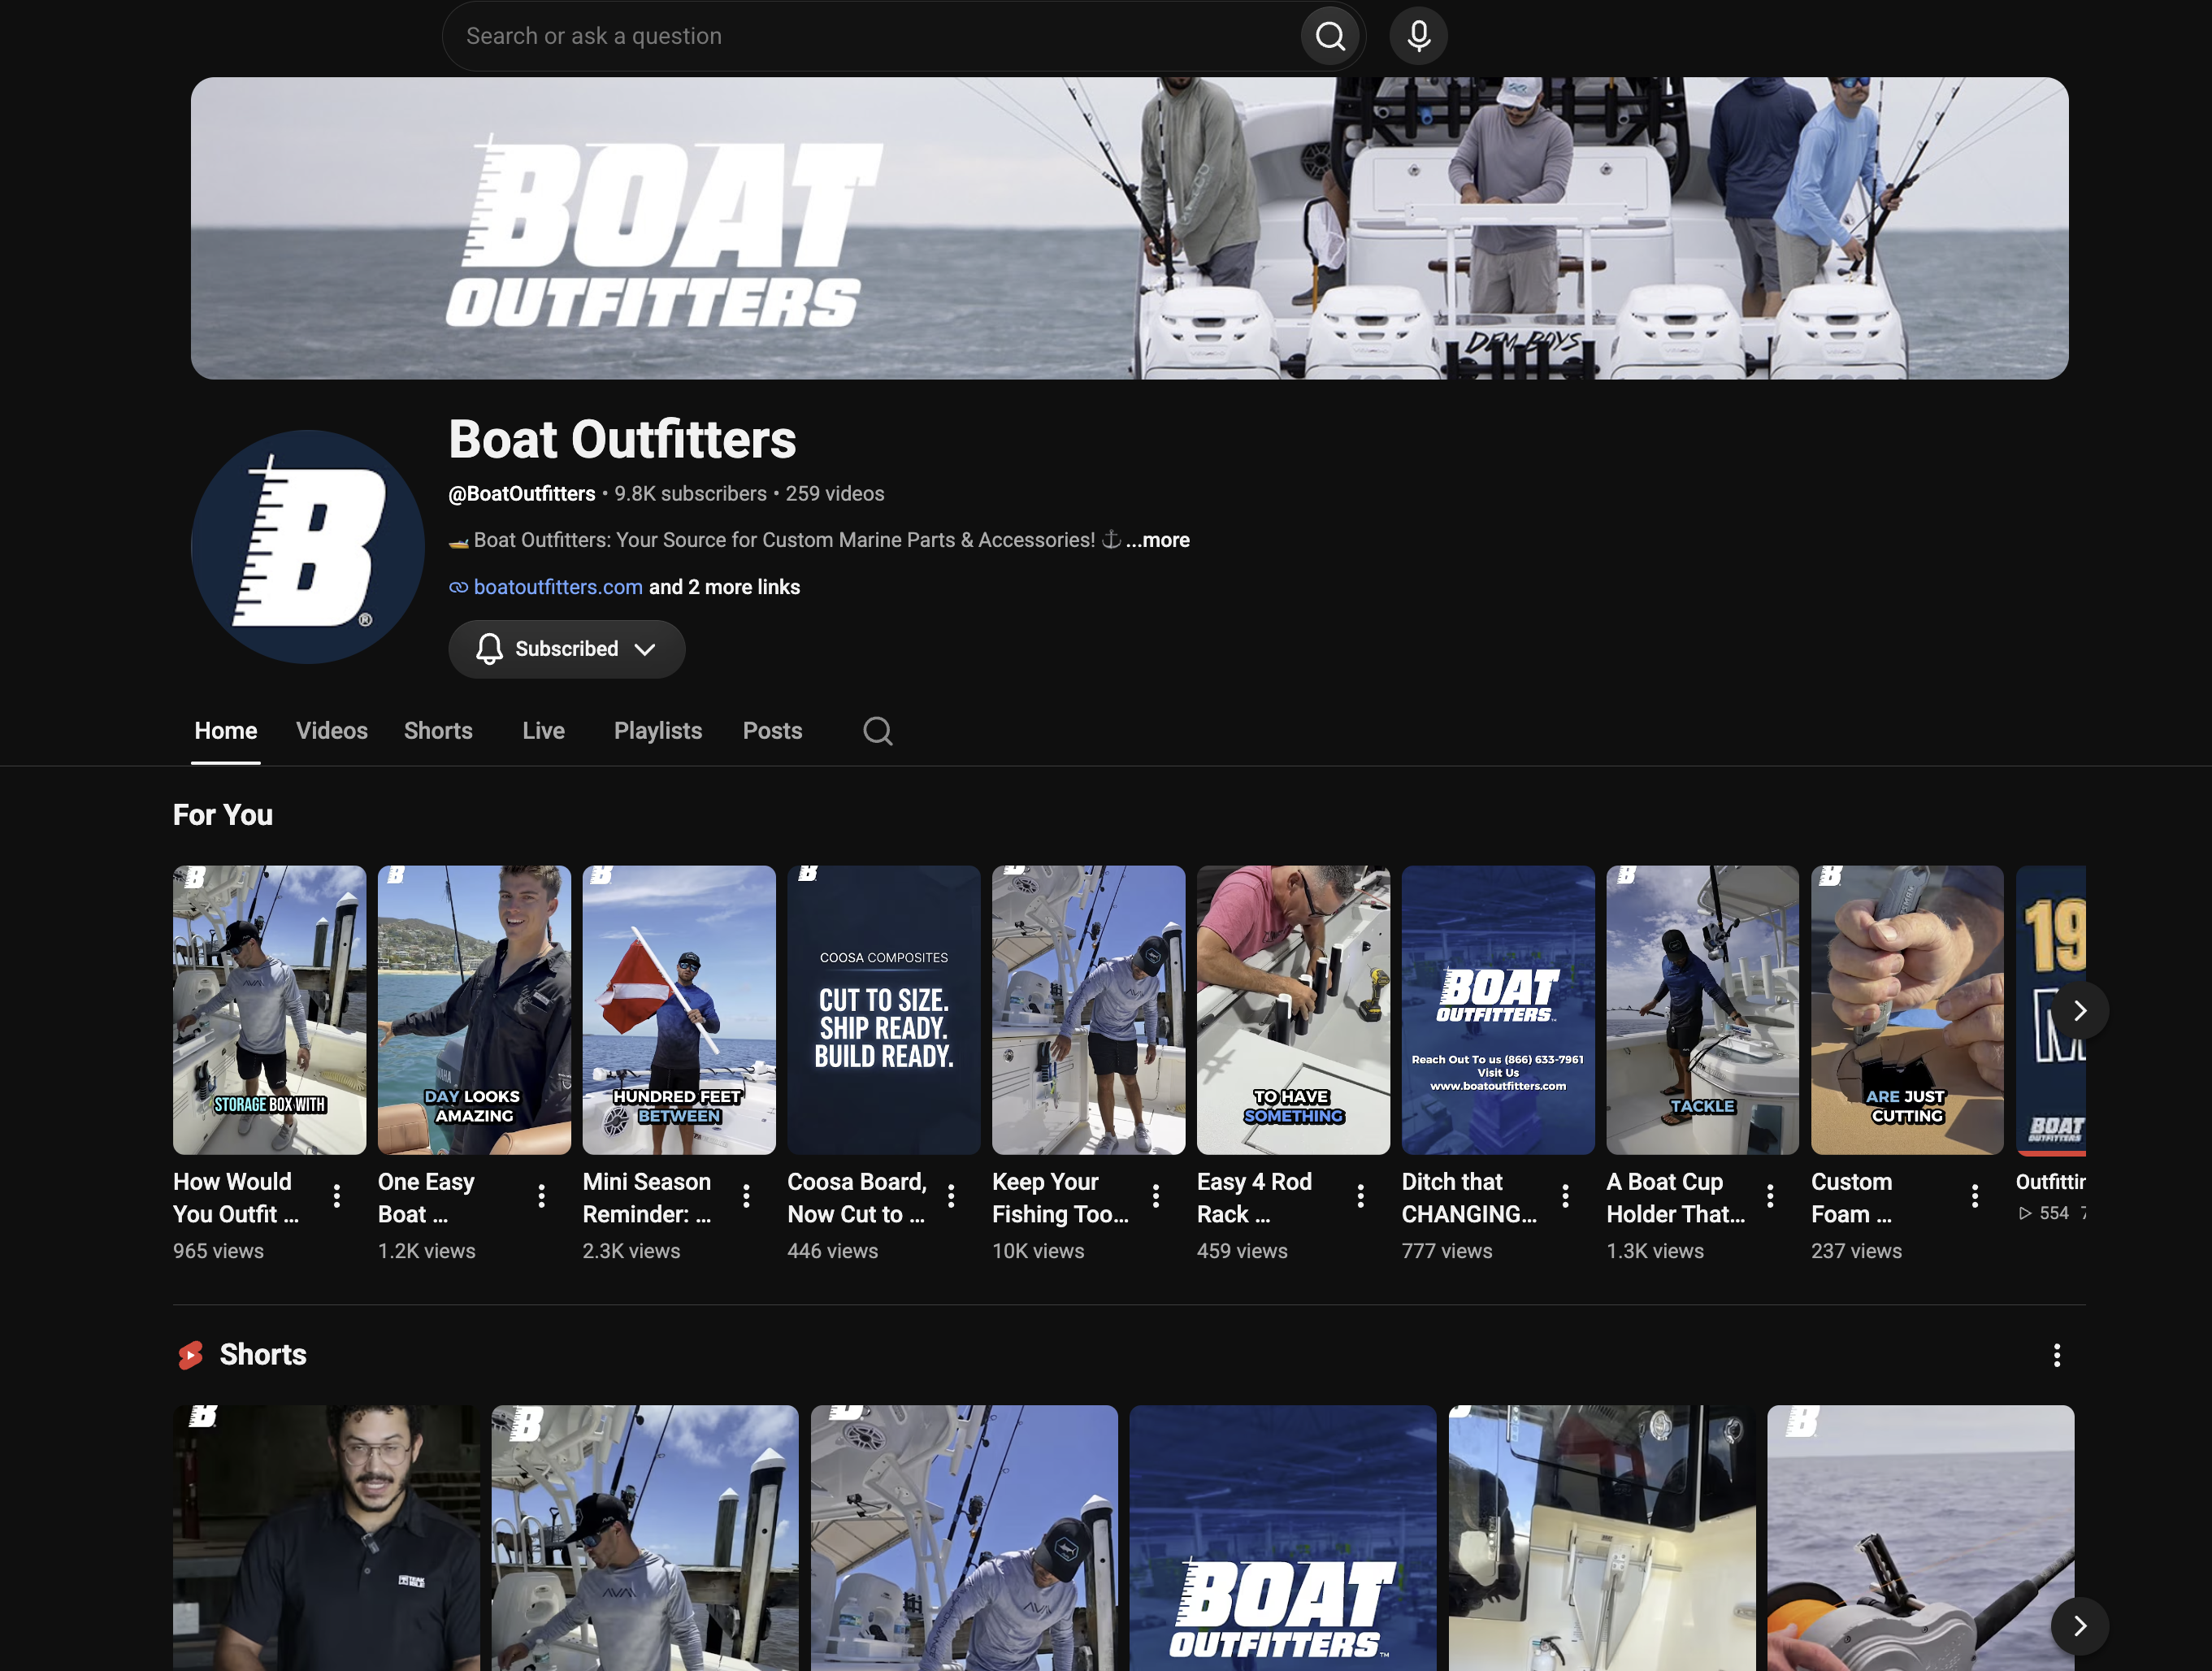This screenshot has width=2212, height=1671.
Task: Open options menu for Ditch that CHANGING video
Action: [1565, 1196]
